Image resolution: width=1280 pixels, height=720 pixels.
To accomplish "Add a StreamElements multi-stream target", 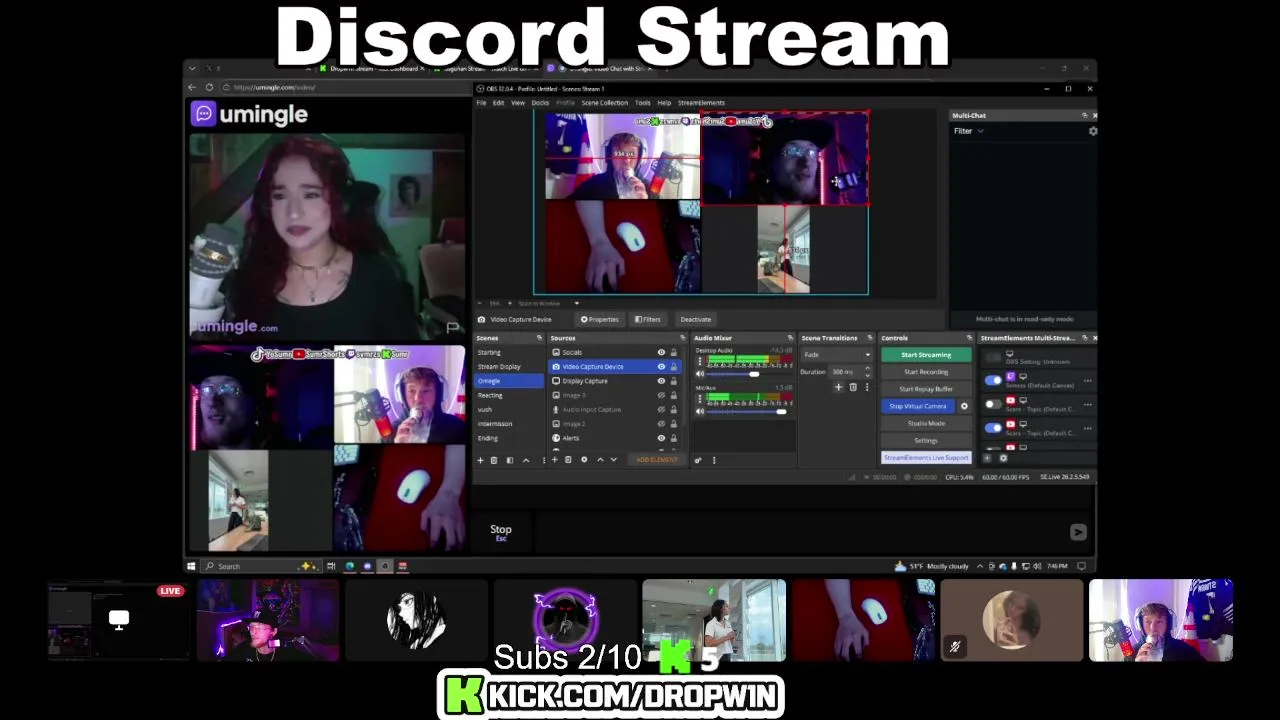I will 988,458.
